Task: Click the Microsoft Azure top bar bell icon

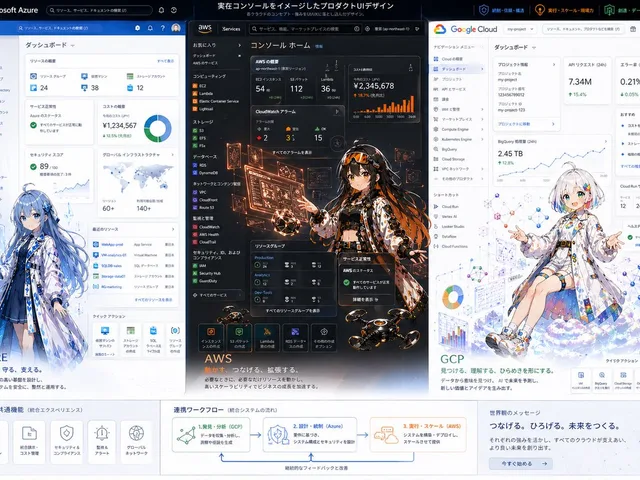Action: click(x=161, y=10)
